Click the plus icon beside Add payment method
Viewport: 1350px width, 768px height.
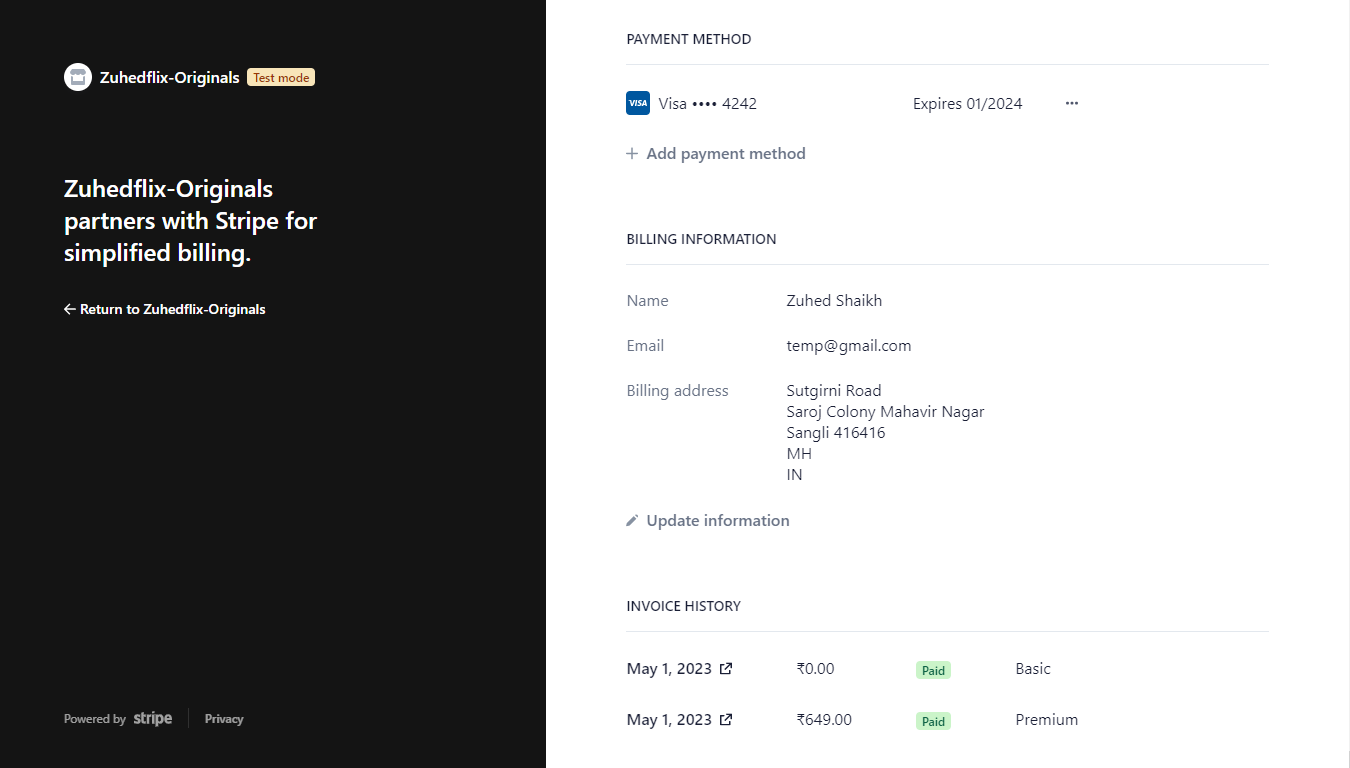pyautogui.click(x=632, y=154)
